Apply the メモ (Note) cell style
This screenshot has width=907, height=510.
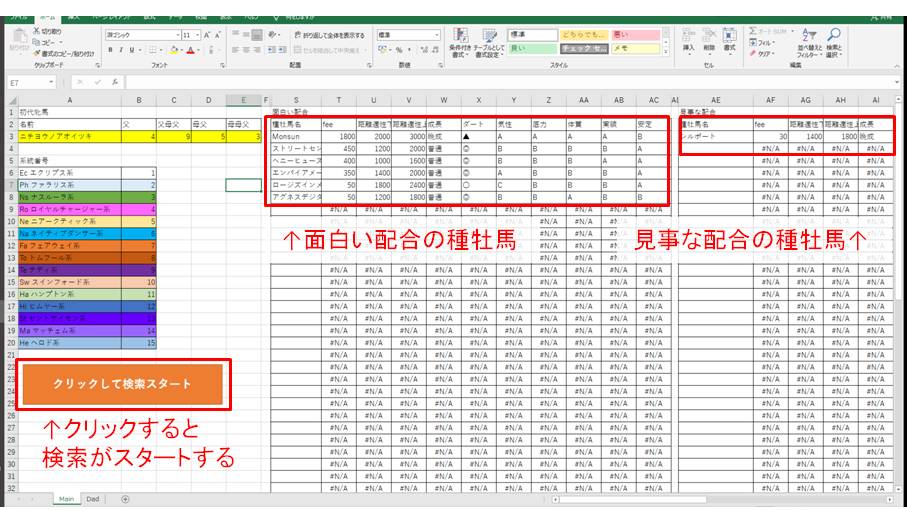click(x=636, y=49)
